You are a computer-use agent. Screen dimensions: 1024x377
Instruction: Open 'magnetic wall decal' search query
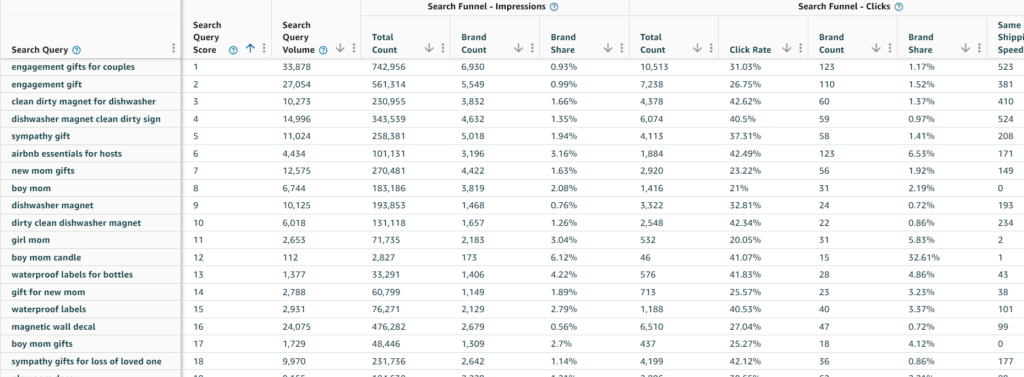53,327
